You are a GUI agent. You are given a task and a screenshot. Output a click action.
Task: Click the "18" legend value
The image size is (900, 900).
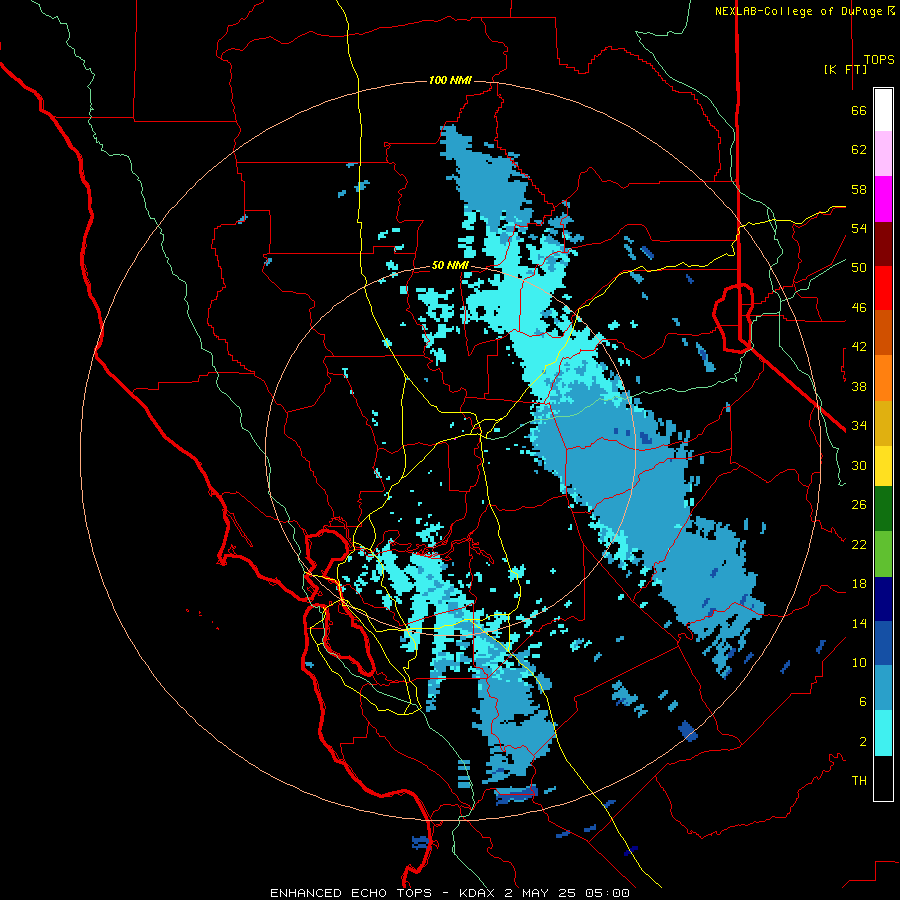(859, 584)
